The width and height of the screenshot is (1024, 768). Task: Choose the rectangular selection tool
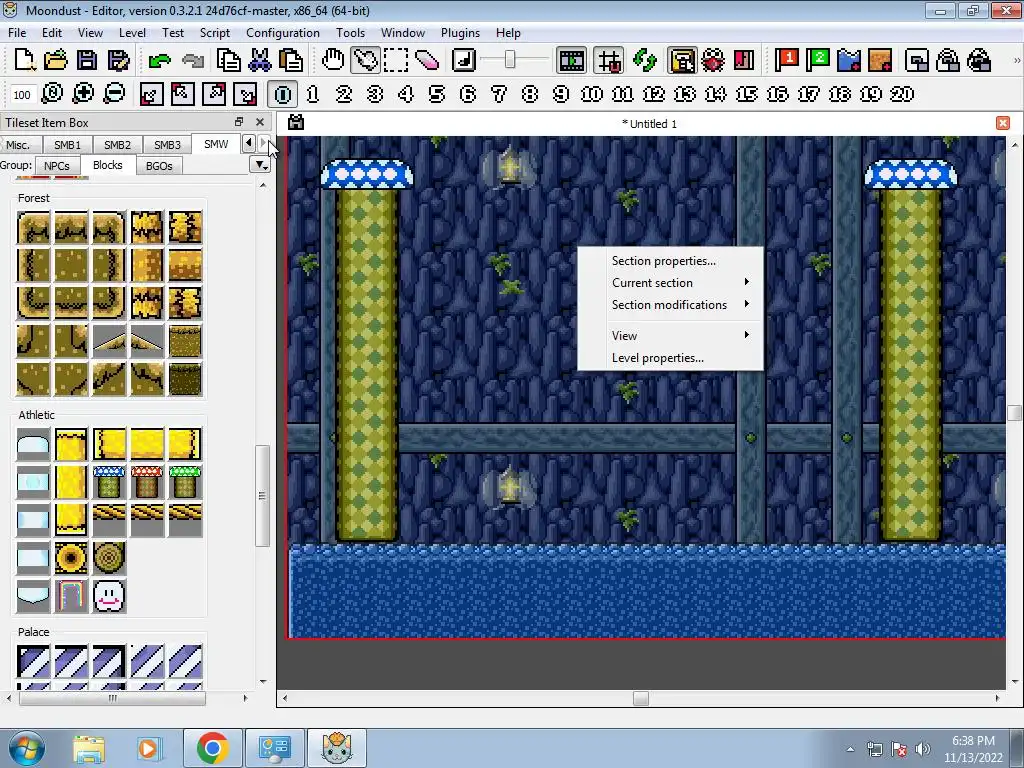(x=396, y=60)
